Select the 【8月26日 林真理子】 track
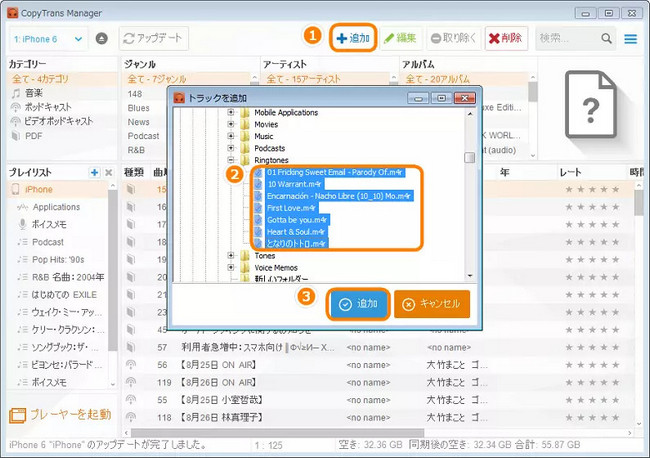The width and height of the screenshot is (650, 458). click(221, 417)
